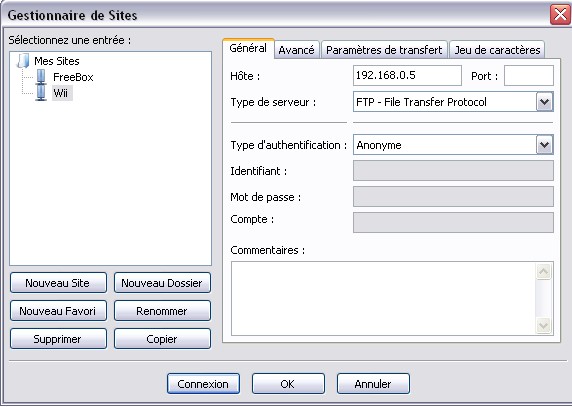Select the Wii site entry

pyautogui.click(x=61, y=93)
